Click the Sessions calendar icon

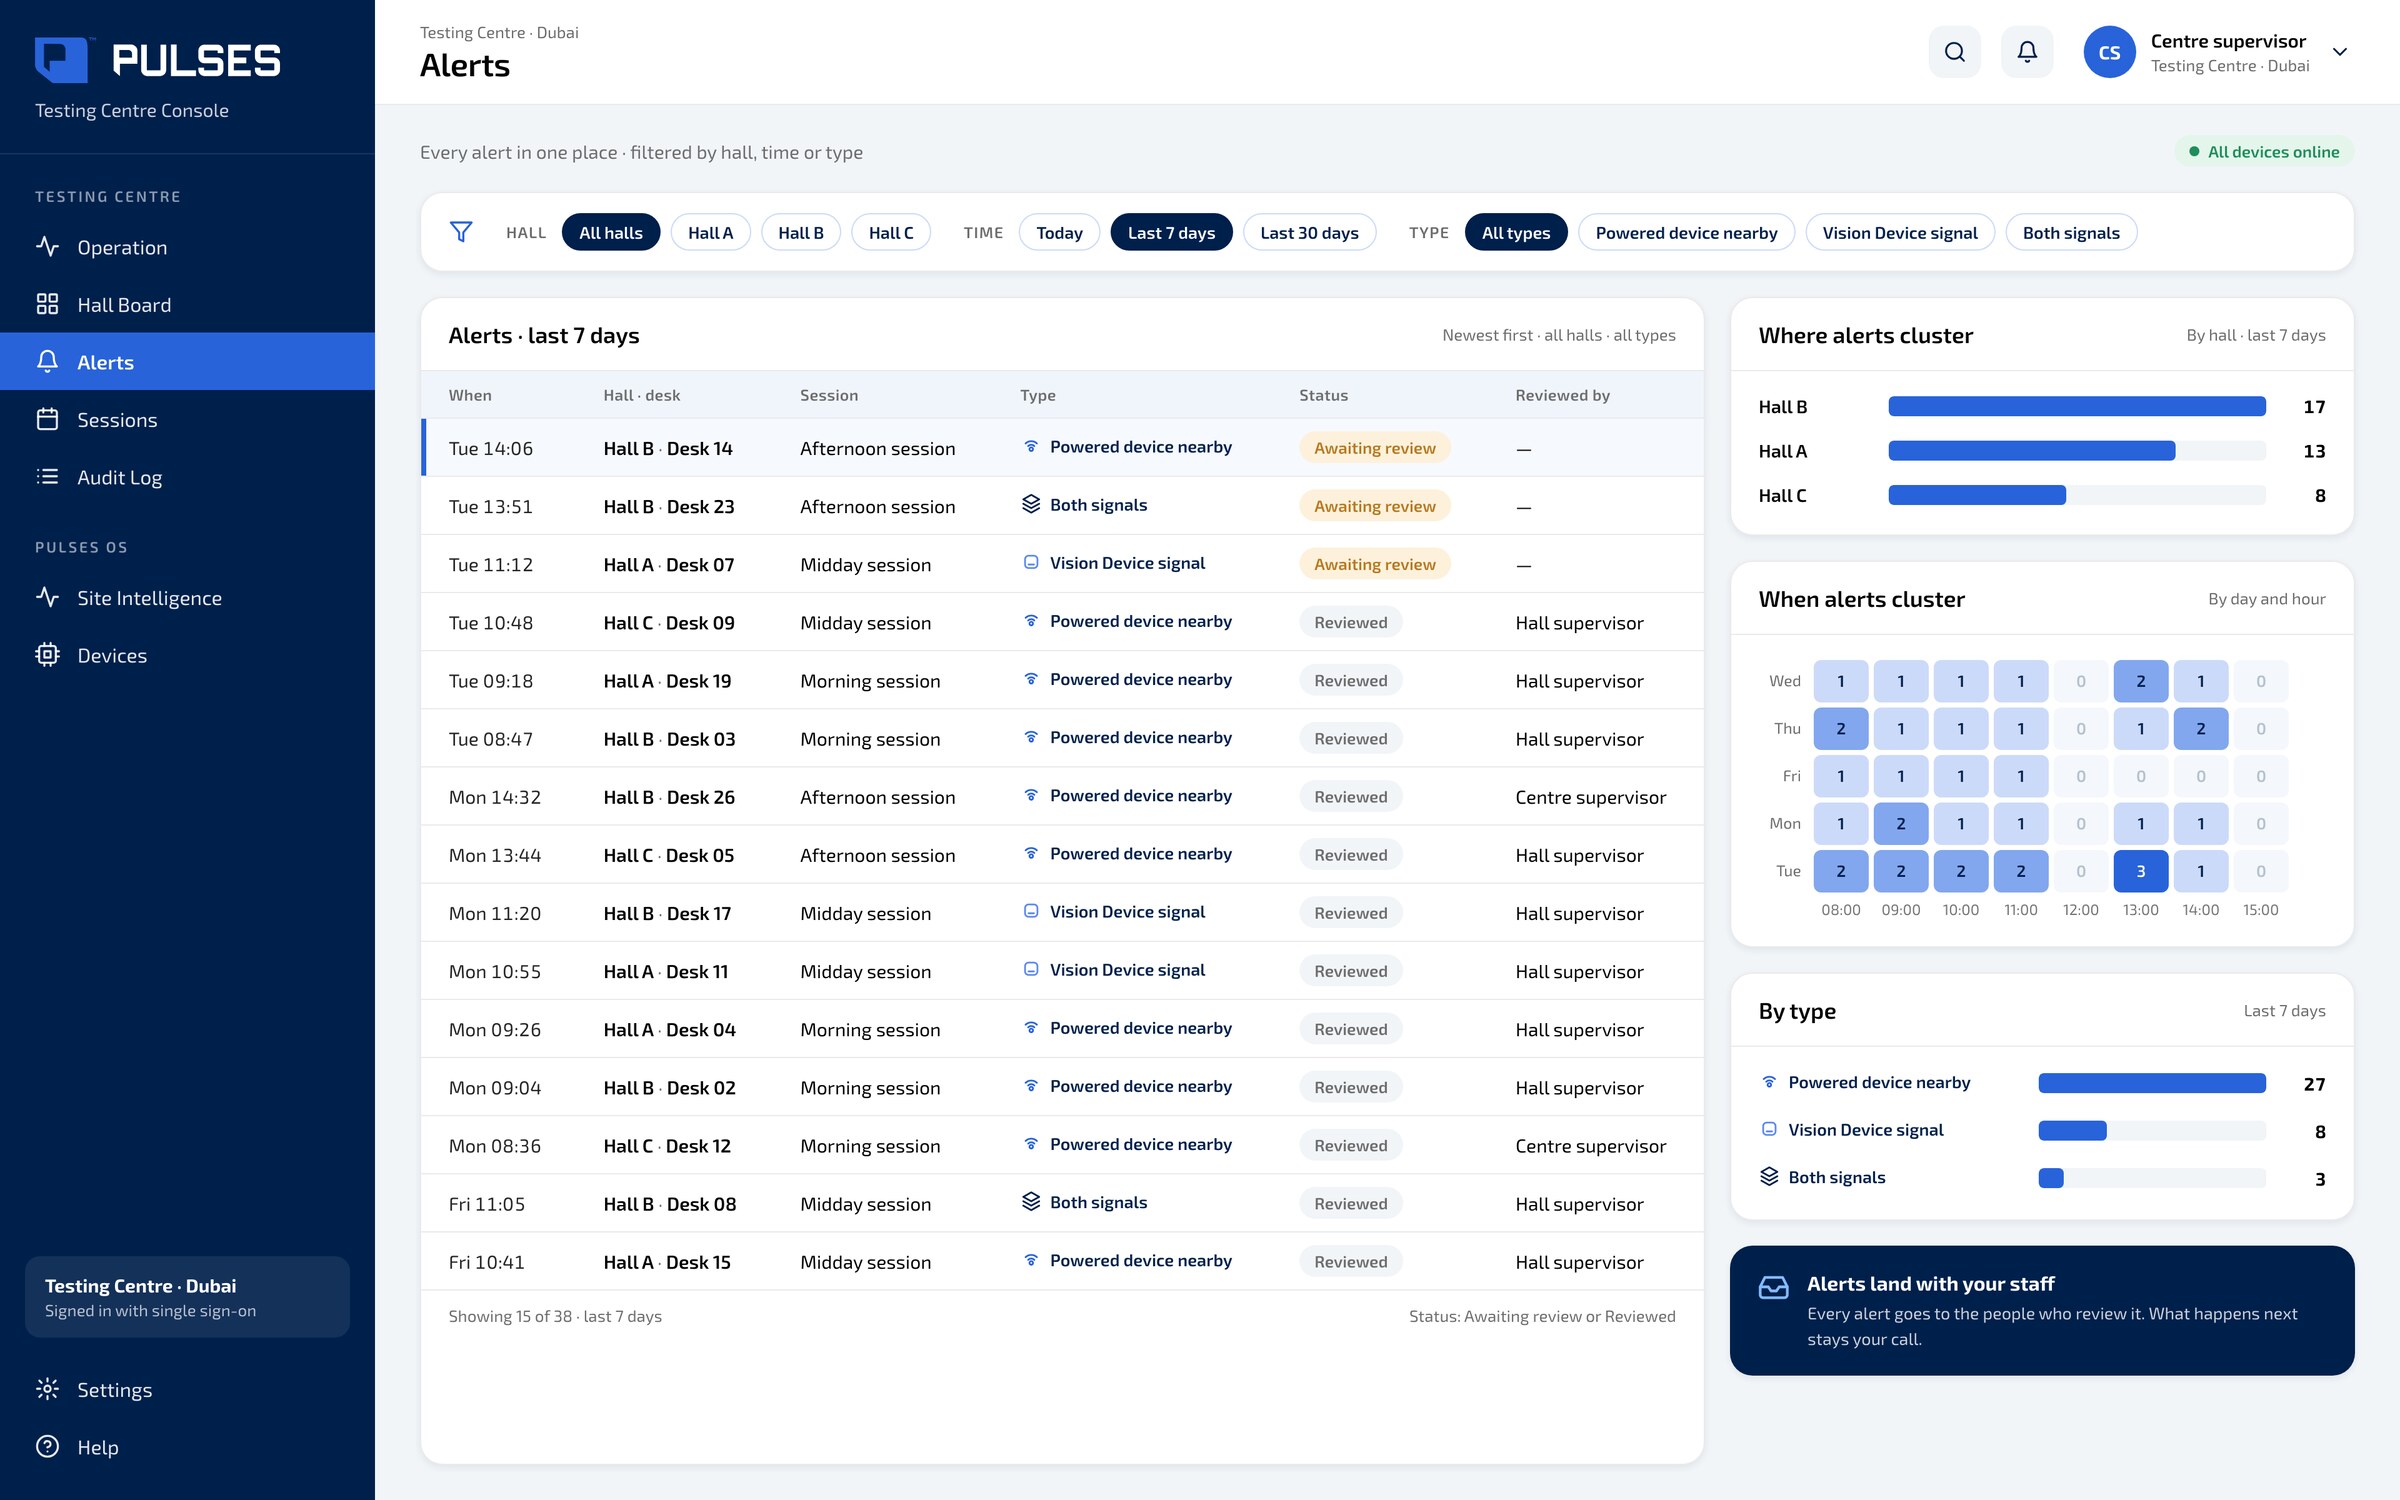[47, 419]
